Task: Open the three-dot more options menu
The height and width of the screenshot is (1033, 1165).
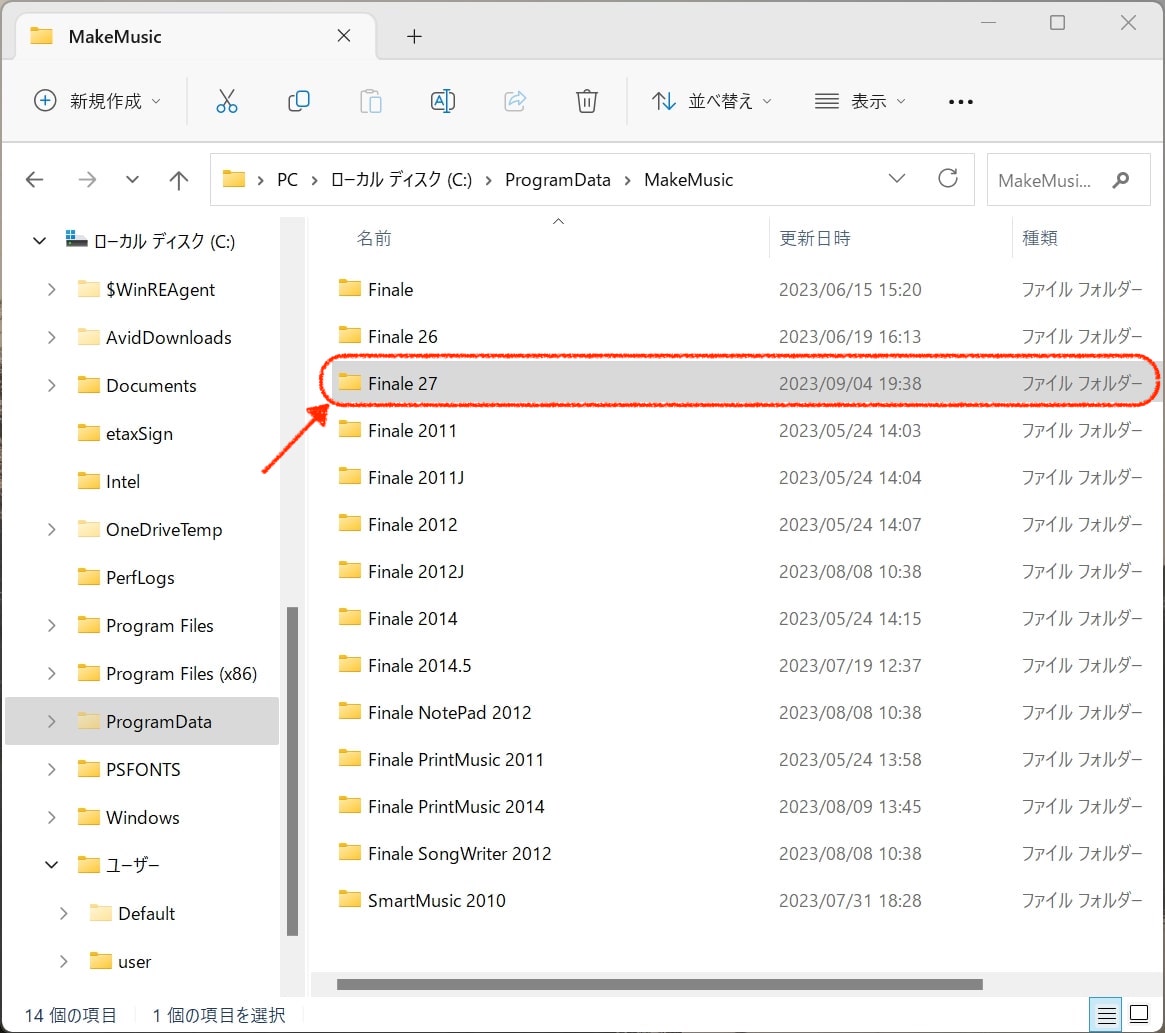Action: [961, 102]
